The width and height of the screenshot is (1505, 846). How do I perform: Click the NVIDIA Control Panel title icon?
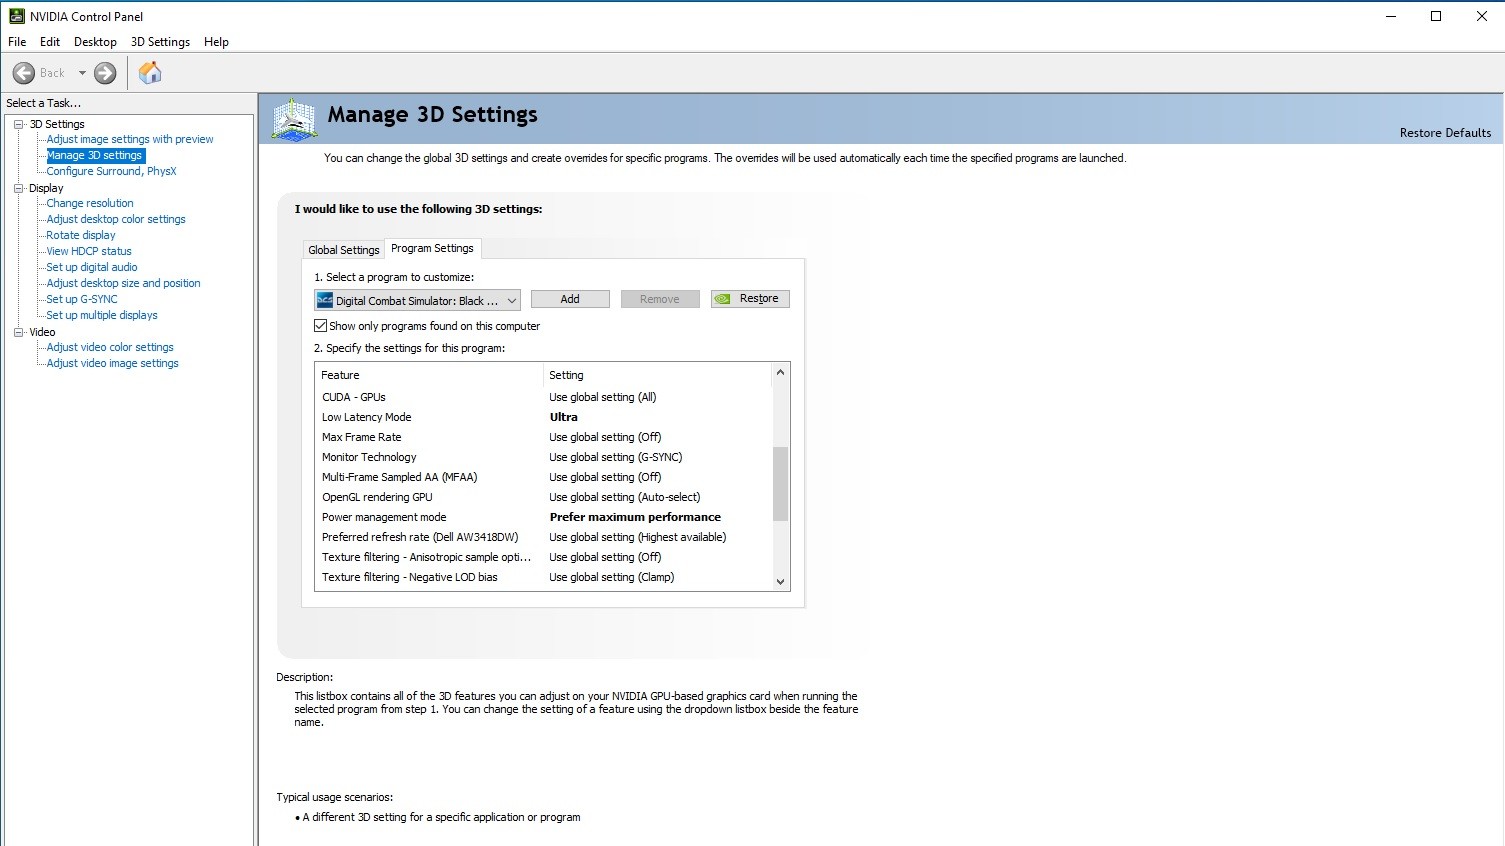[x=16, y=16]
